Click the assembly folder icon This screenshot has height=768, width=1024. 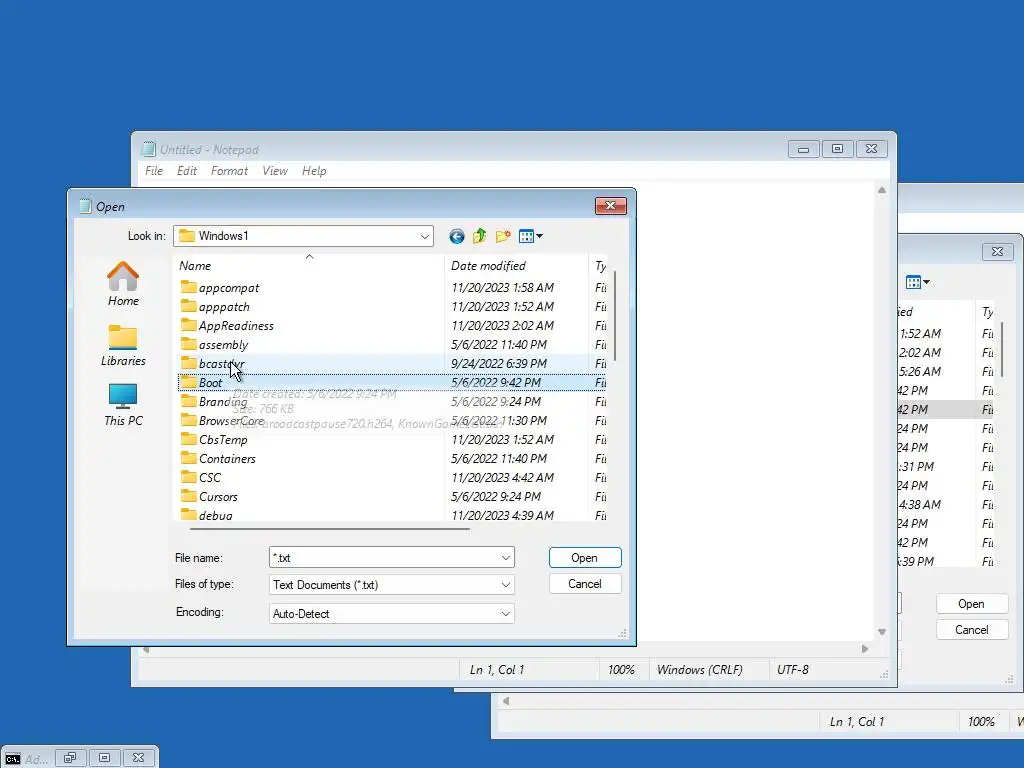click(189, 344)
